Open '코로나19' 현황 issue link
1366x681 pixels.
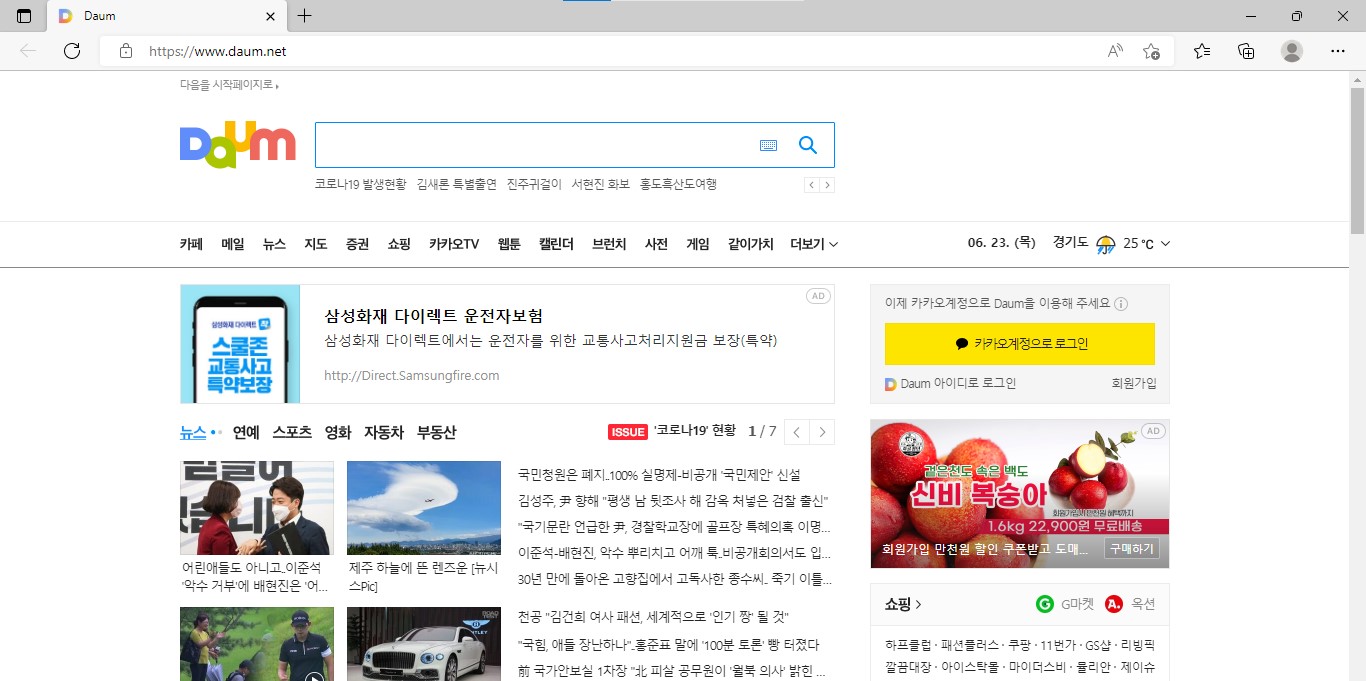click(695, 432)
